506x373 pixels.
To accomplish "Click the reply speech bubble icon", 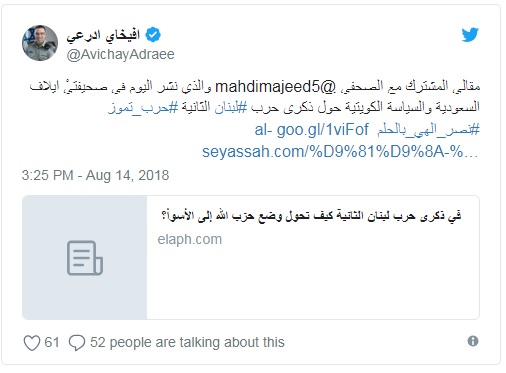I will click(77, 343).
